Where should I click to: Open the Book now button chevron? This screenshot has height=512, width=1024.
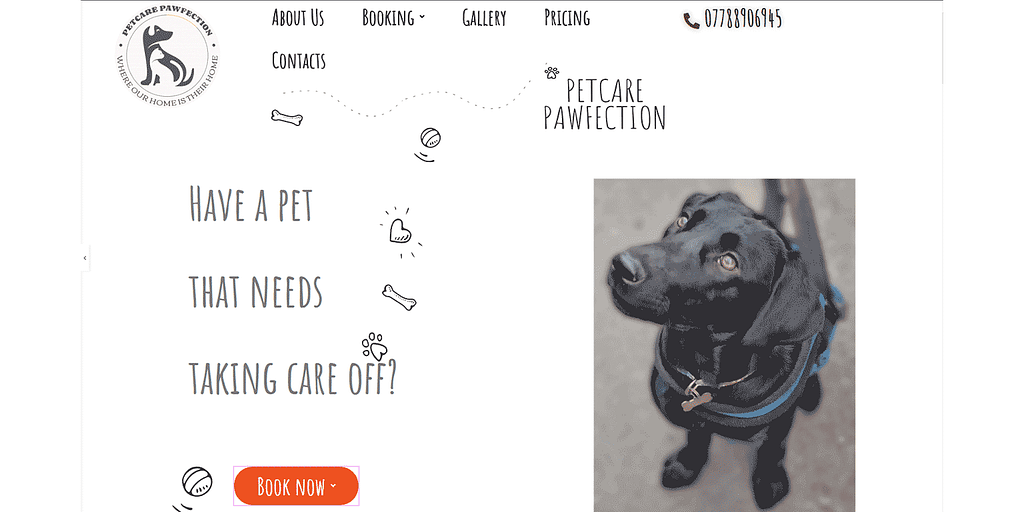point(333,485)
